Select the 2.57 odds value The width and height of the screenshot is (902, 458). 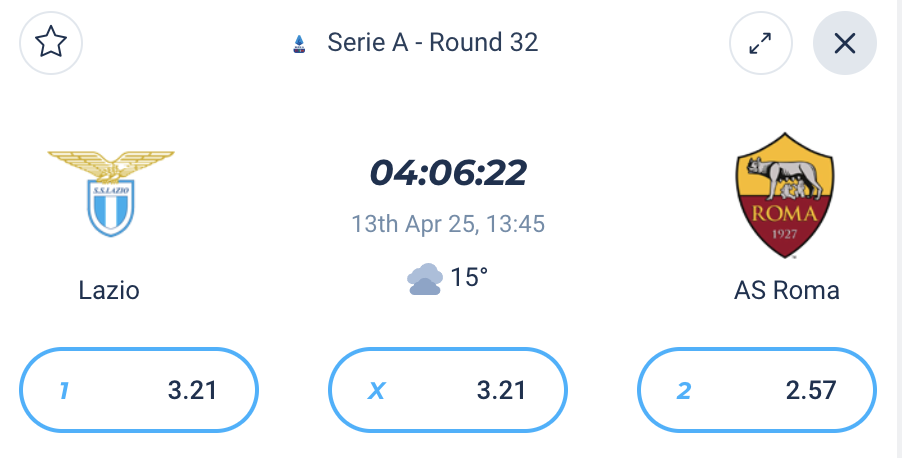click(x=811, y=391)
